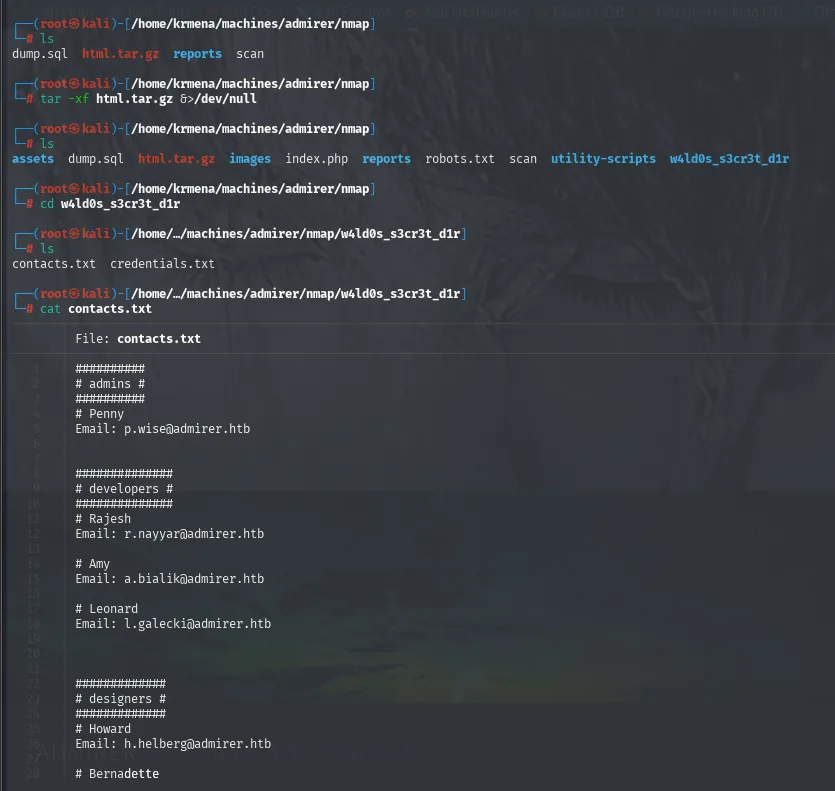
Task: Select the '# designers #' section heading
Action: (120, 698)
